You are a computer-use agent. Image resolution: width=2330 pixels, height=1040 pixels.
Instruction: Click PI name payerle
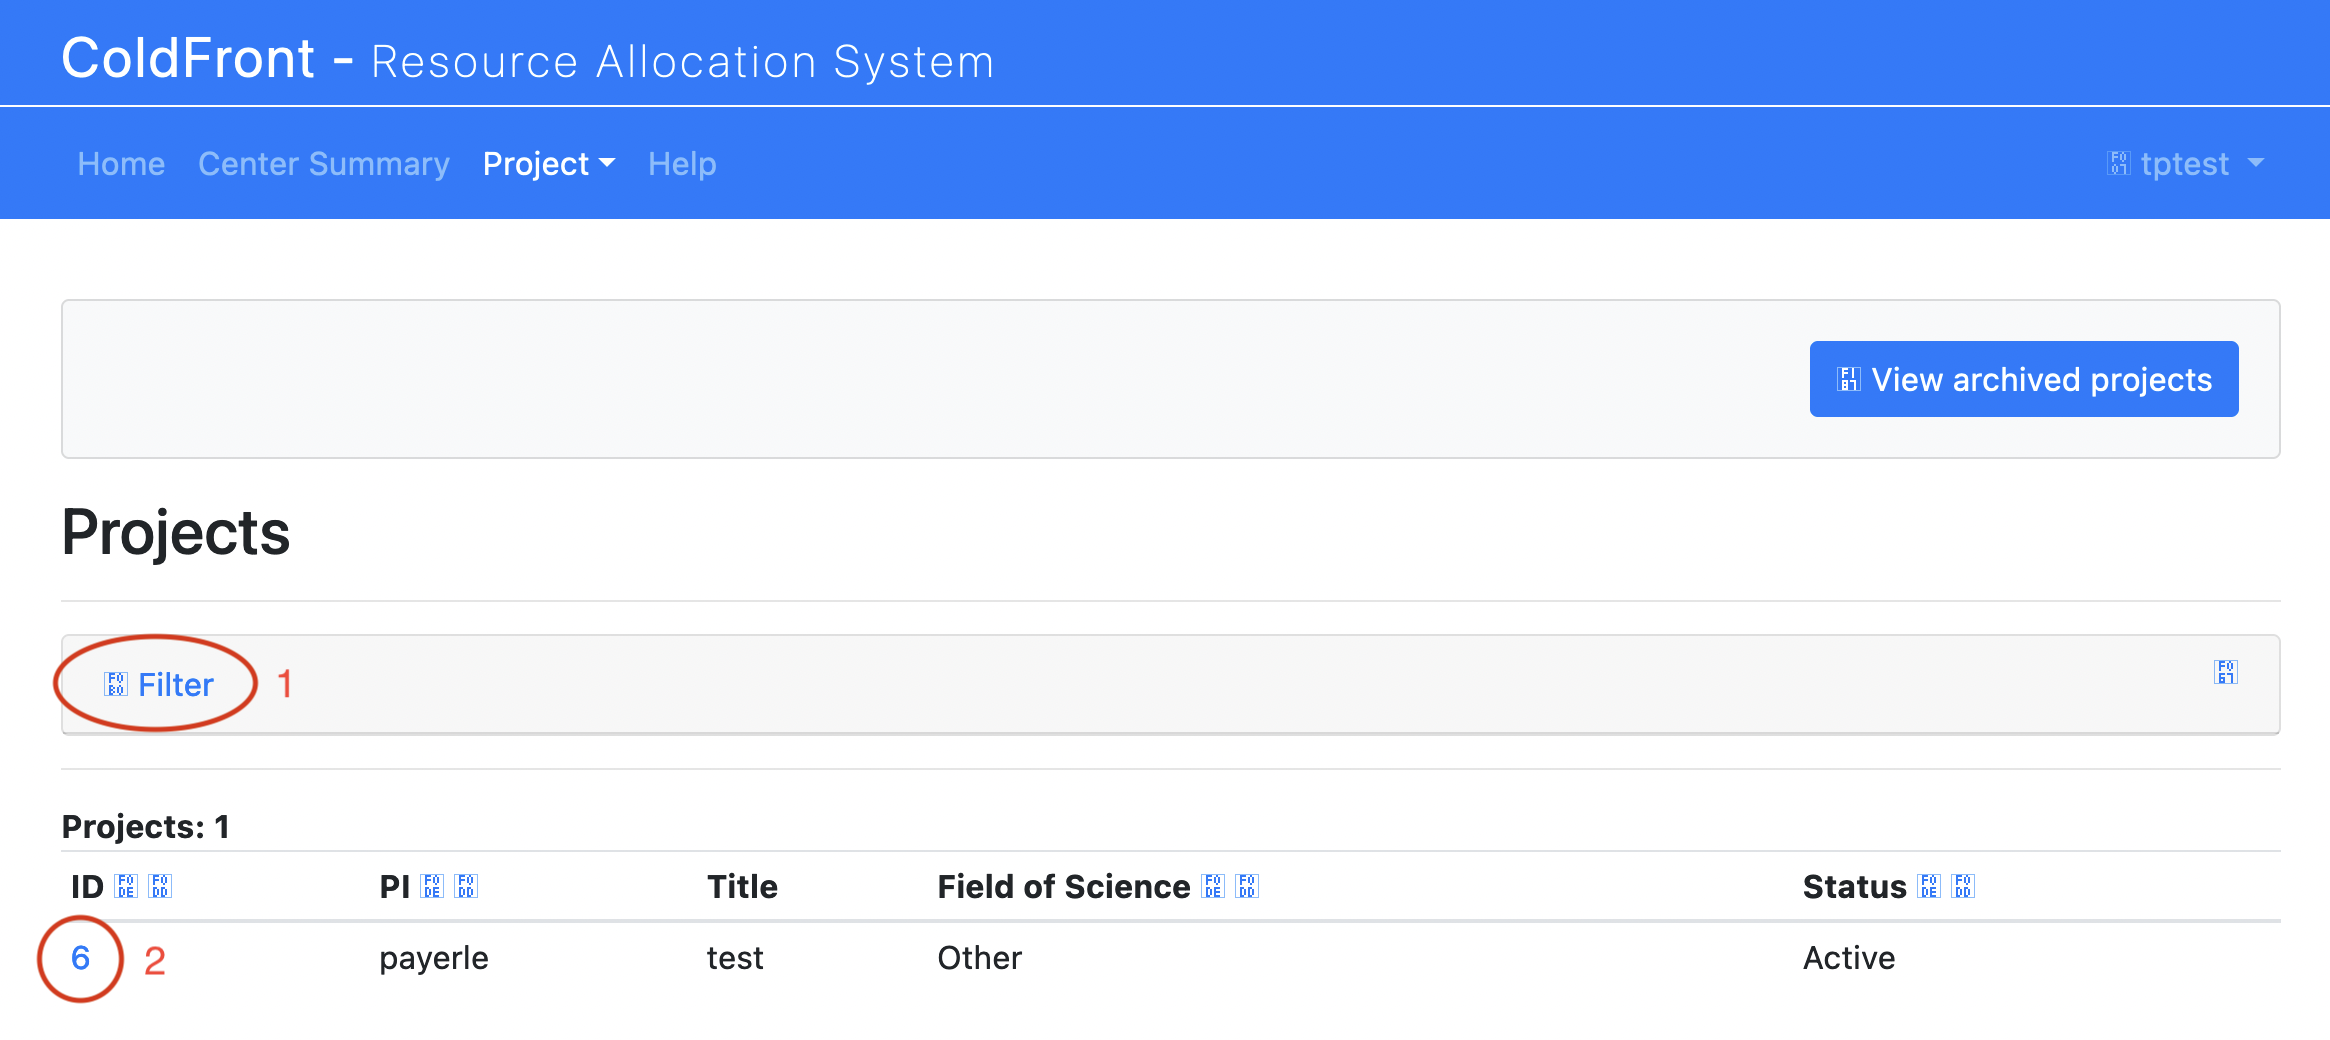coord(434,958)
